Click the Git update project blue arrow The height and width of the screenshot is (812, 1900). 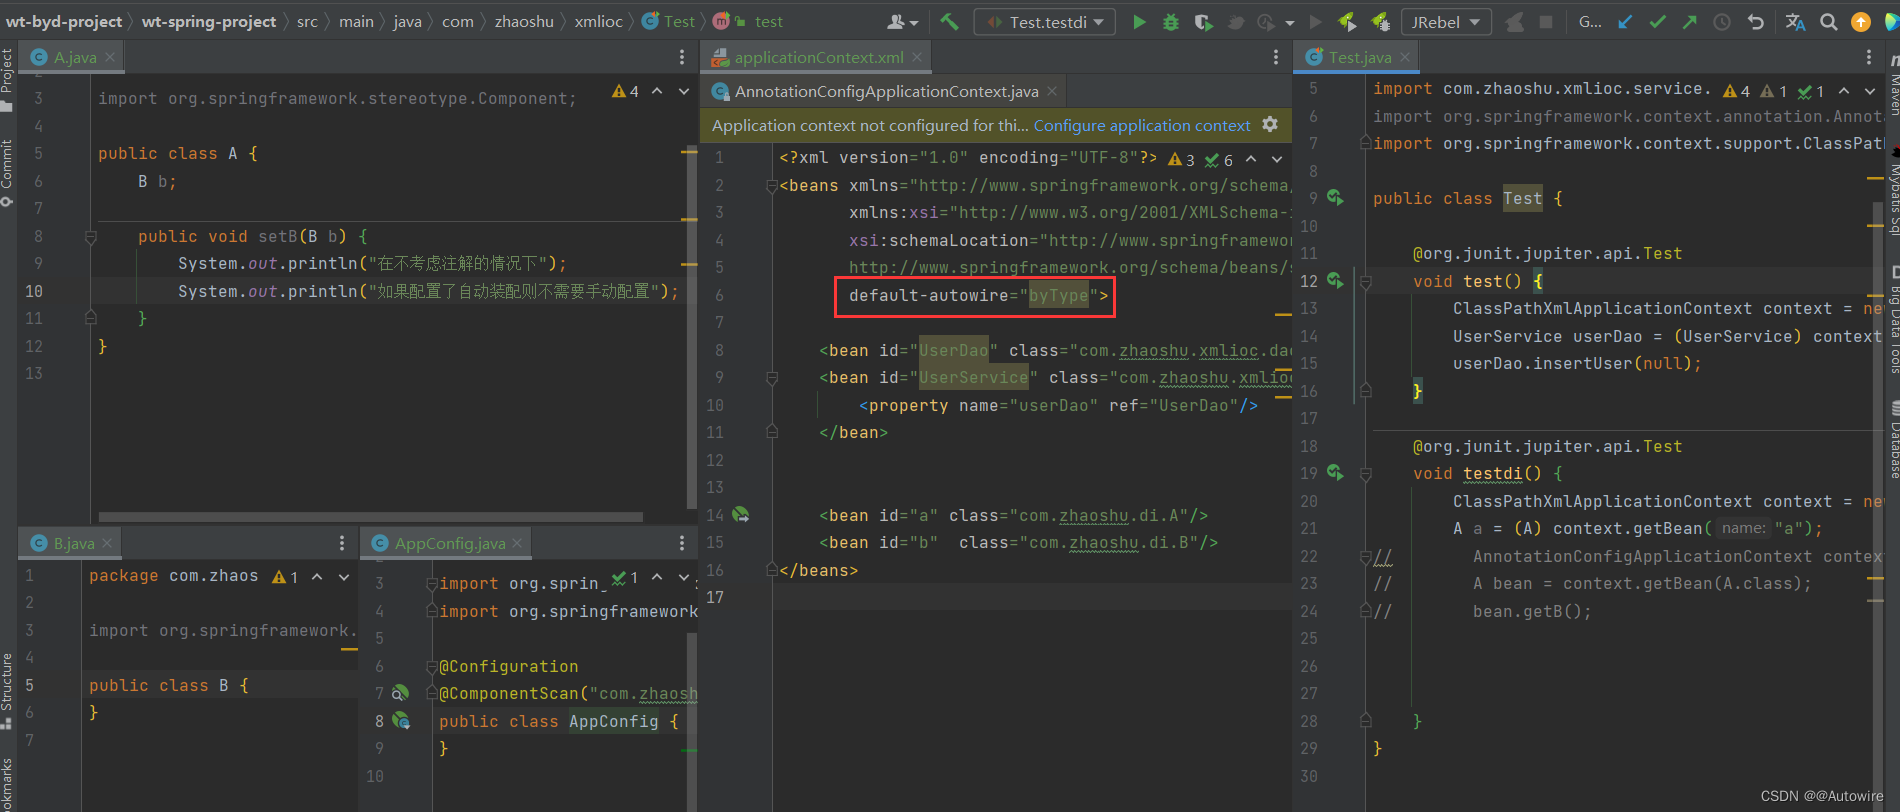1625,22
